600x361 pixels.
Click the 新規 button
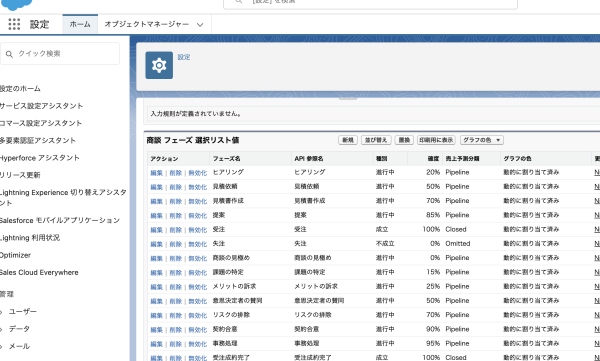[347, 140]
